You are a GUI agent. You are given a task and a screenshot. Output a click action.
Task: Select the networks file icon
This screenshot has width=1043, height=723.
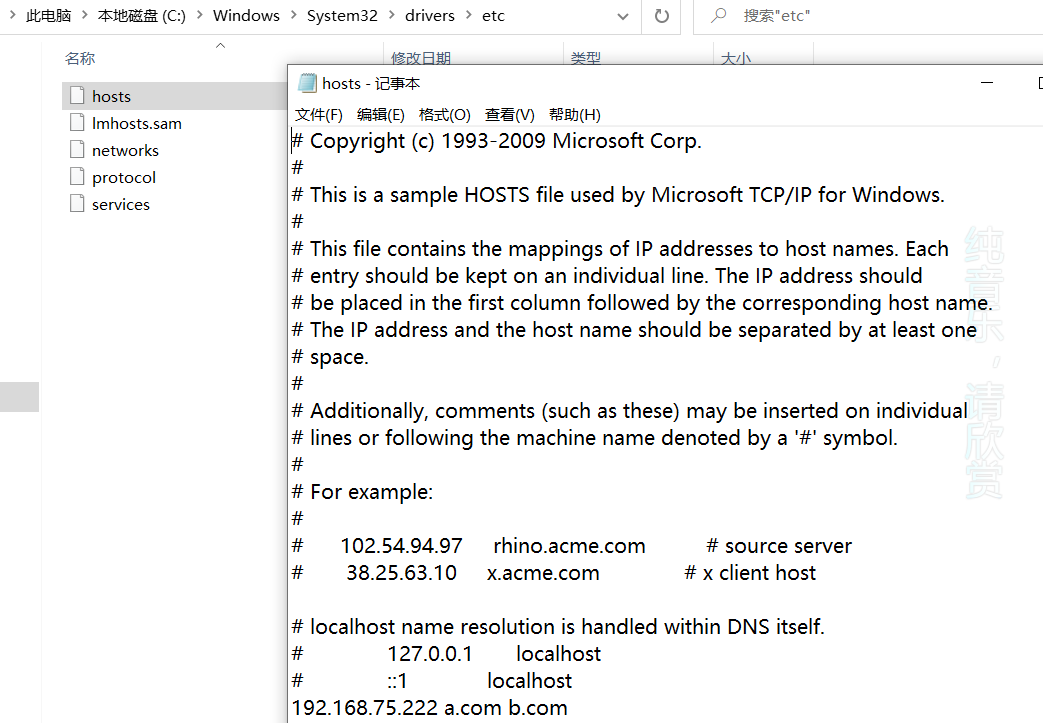tap(77, 150)
